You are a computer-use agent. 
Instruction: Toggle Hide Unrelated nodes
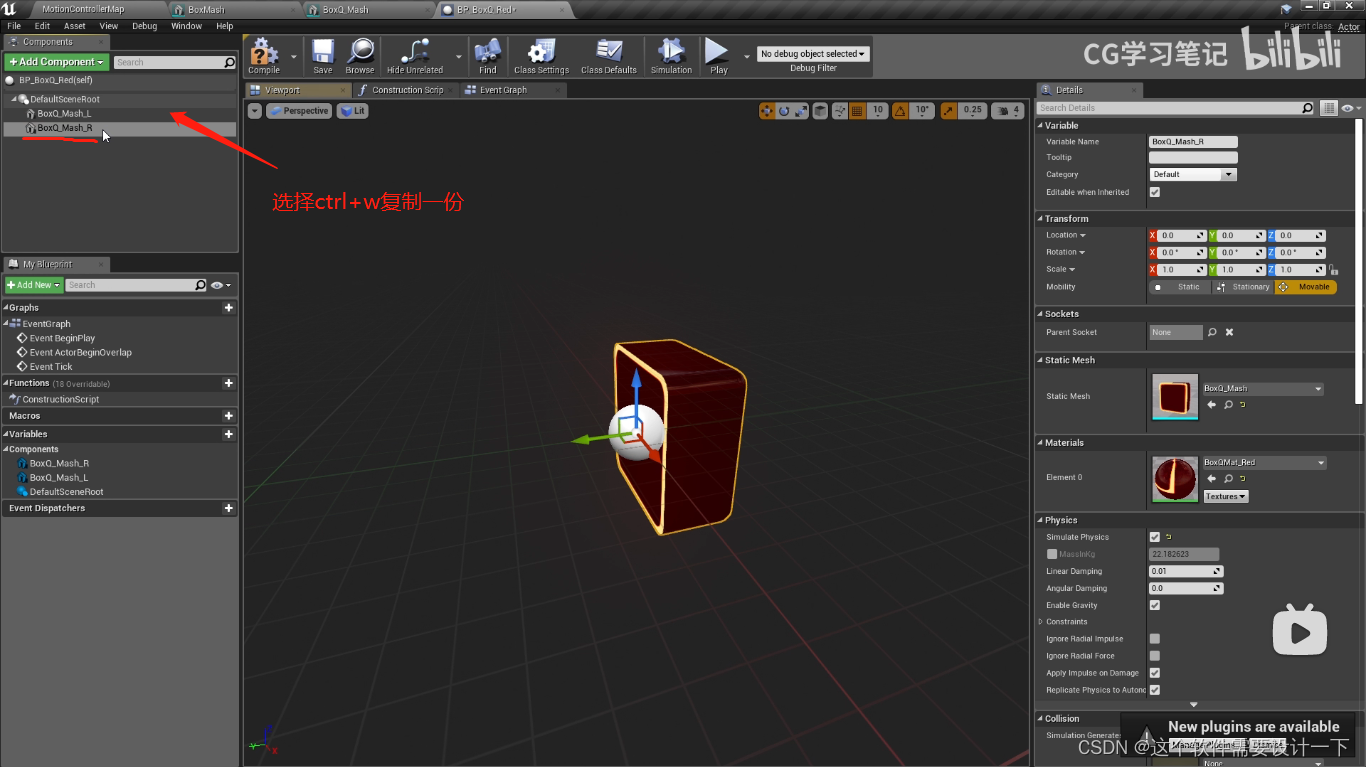[x=415, y=56]
